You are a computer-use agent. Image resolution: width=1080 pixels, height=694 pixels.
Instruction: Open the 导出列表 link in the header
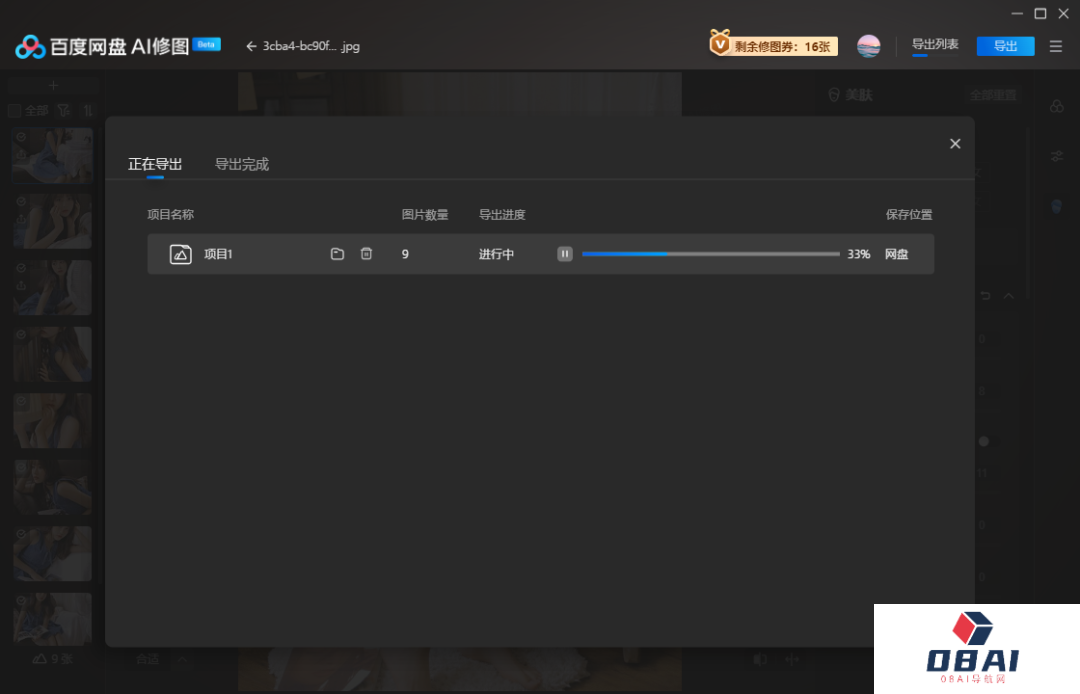coord(935,45)
